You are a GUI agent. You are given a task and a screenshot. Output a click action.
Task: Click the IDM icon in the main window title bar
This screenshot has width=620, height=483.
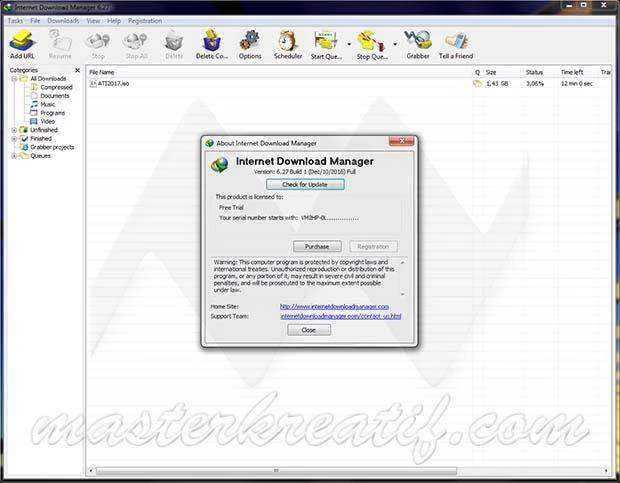click(x=8, y=7)
